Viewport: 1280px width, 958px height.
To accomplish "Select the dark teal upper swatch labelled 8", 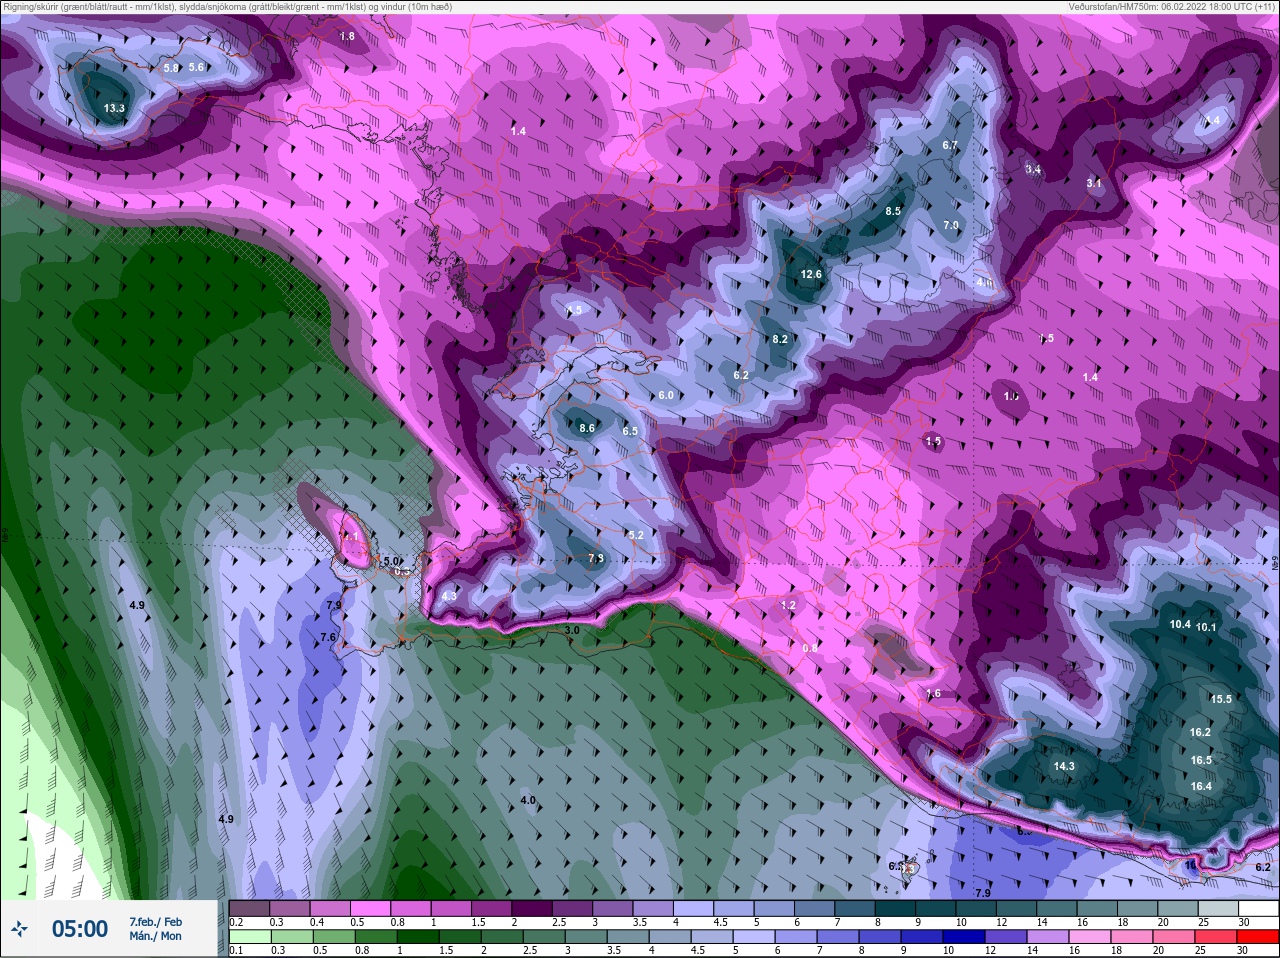I will 893,908.
